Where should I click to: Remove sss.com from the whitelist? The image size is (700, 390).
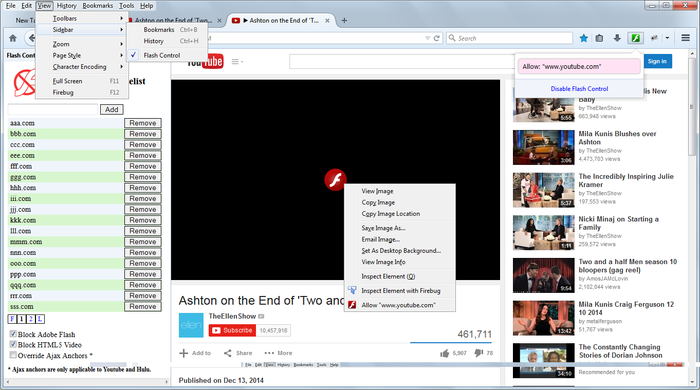[143, 307]
